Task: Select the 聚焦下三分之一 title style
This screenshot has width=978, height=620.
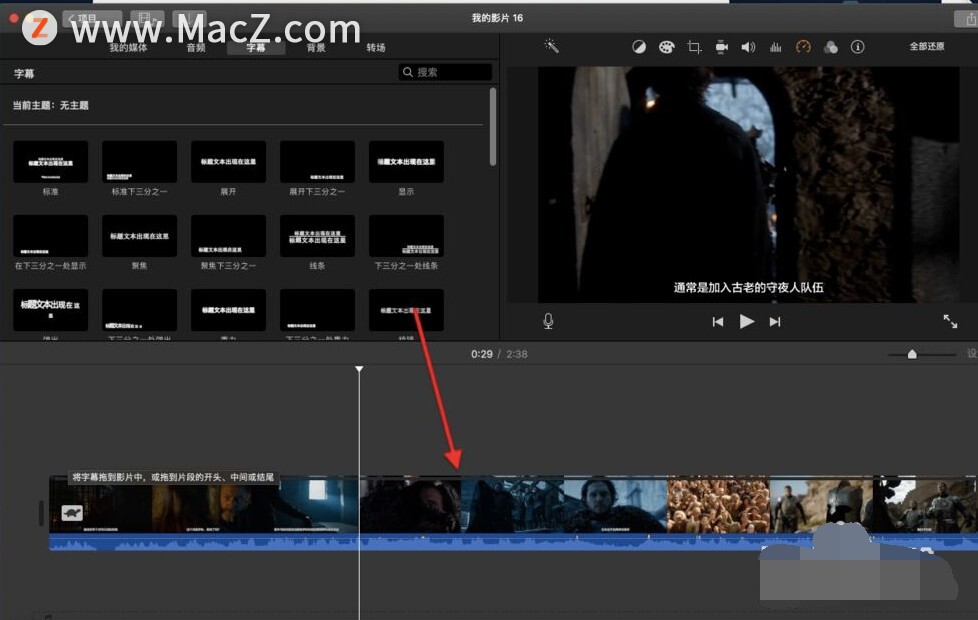Action: pos(228,236)
